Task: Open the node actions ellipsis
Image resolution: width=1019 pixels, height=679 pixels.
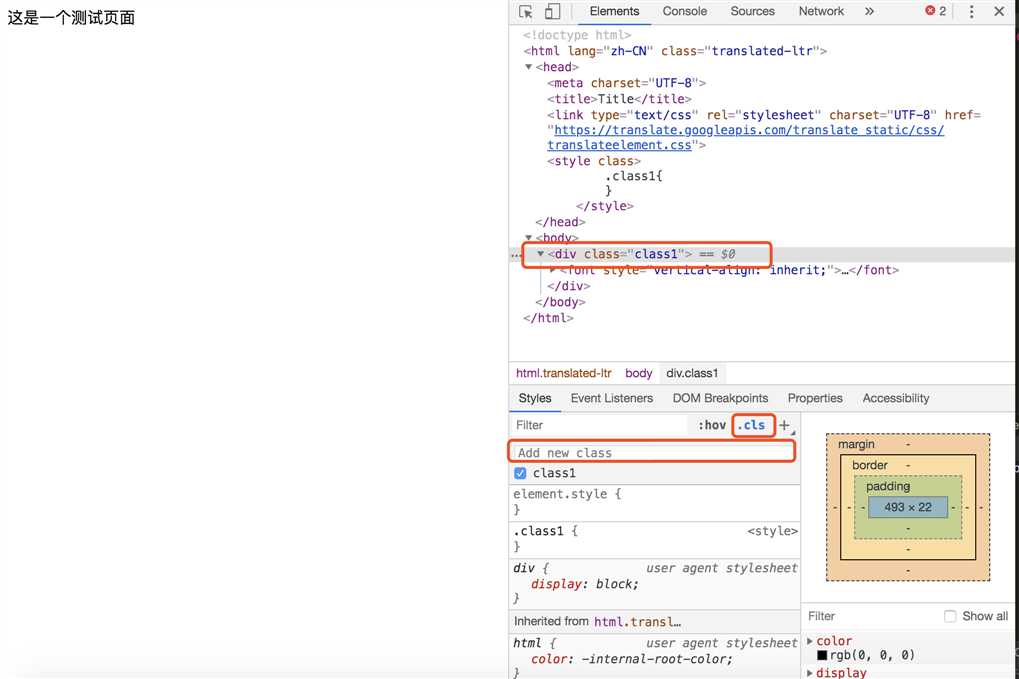Action: (516, 255)
